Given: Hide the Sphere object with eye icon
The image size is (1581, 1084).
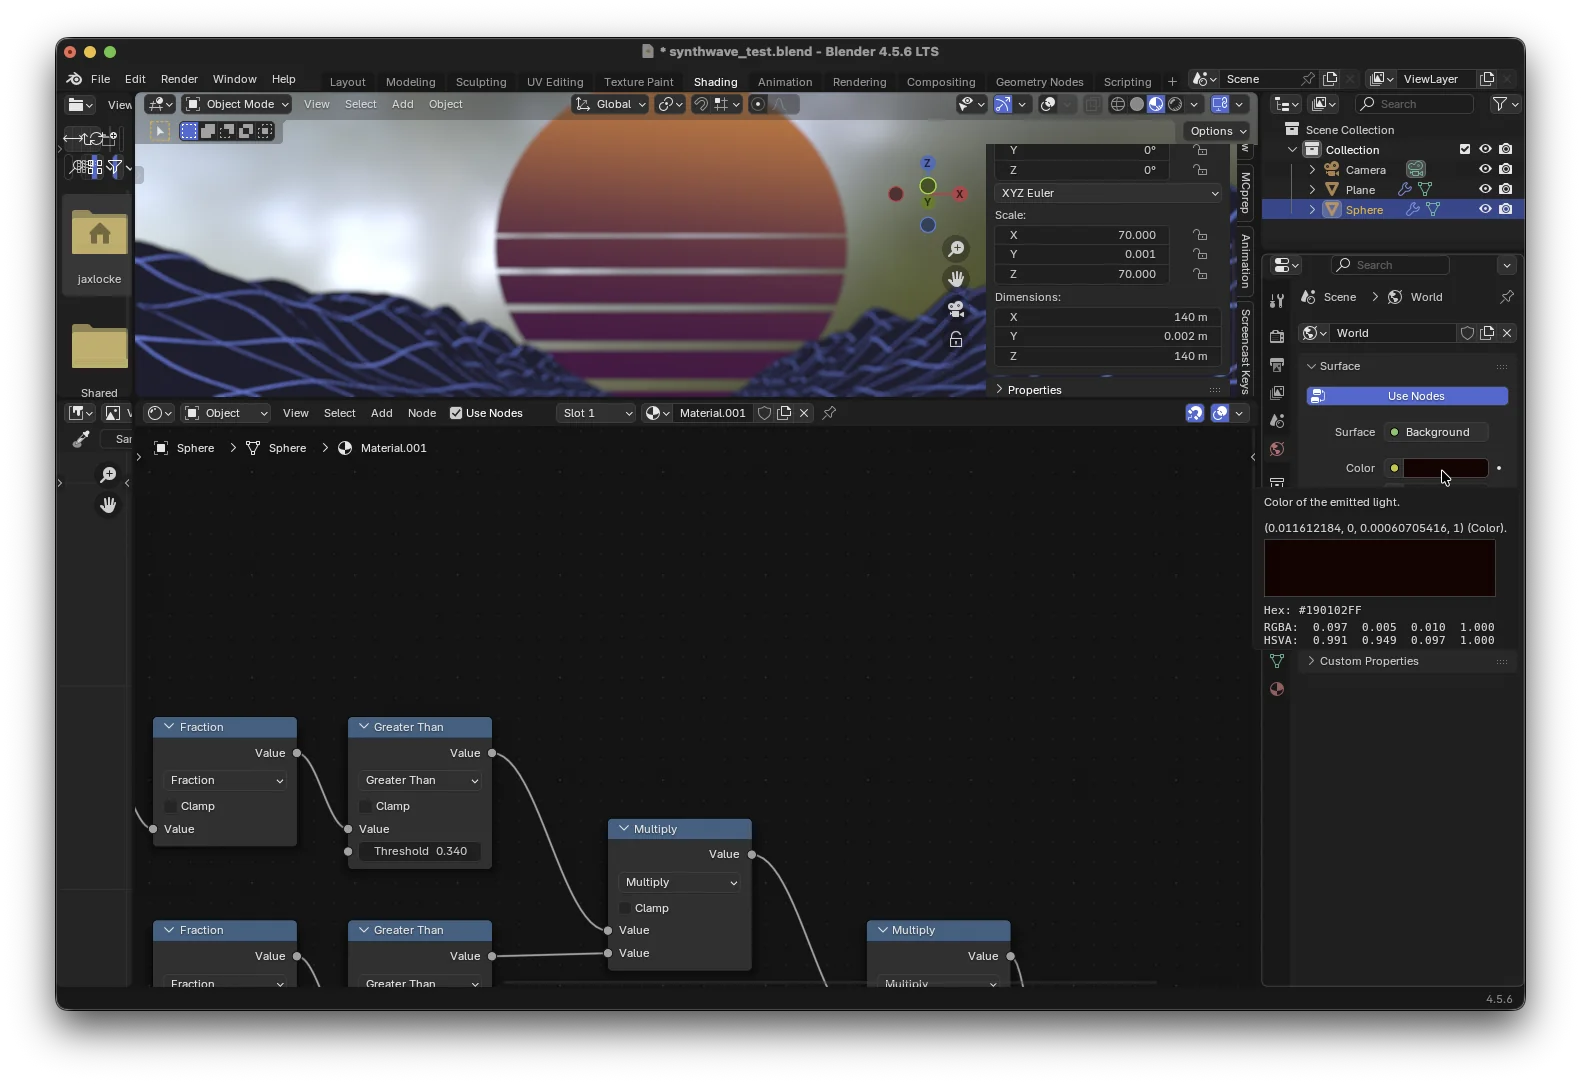Looking at the screenshot, I should coord(1485,209).
